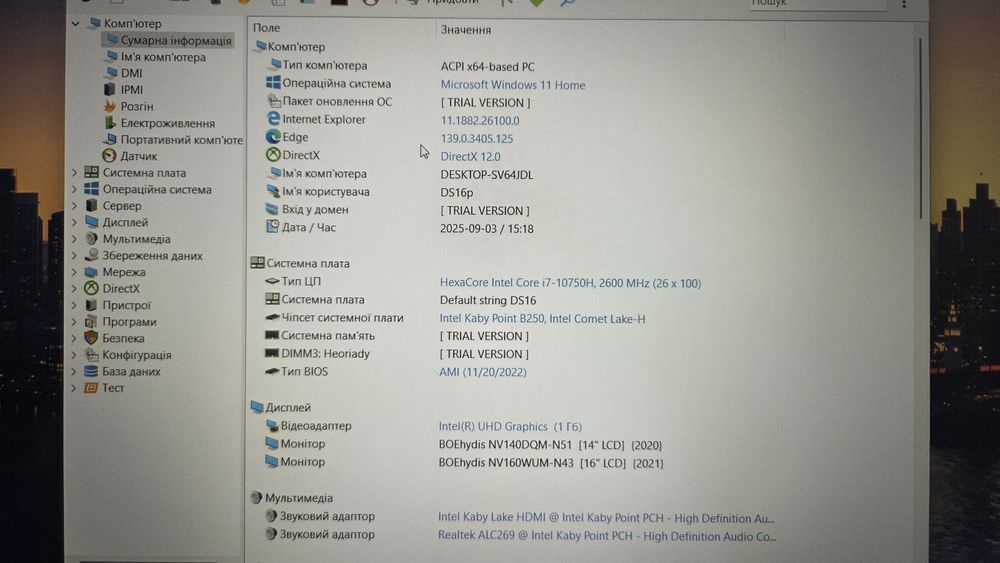Expand the Операційна система node

click(x=74, y=189)
